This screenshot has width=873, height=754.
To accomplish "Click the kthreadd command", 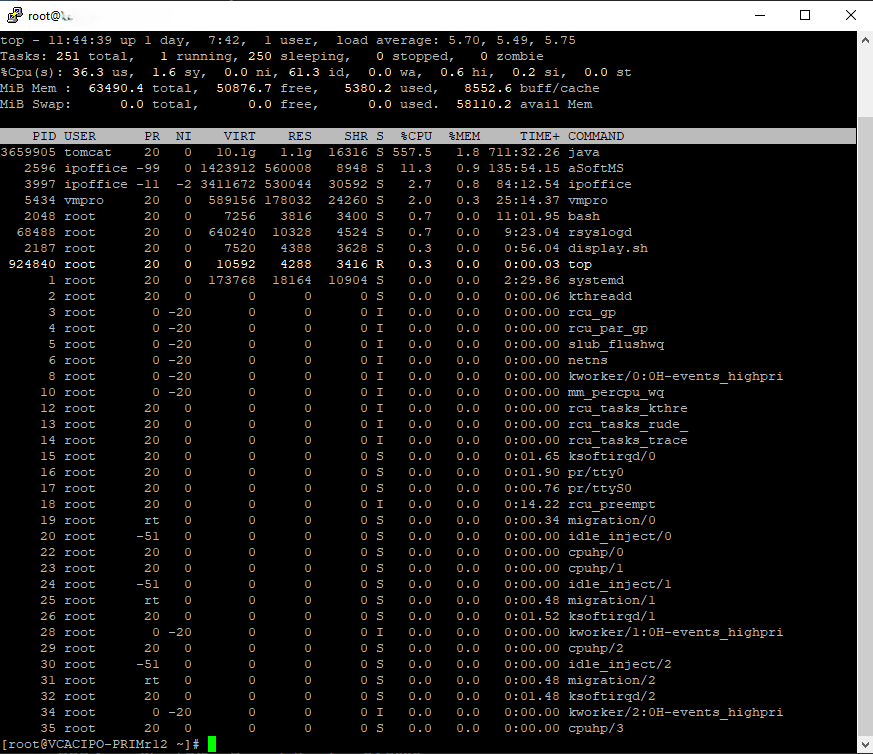I will click(600, 296).
